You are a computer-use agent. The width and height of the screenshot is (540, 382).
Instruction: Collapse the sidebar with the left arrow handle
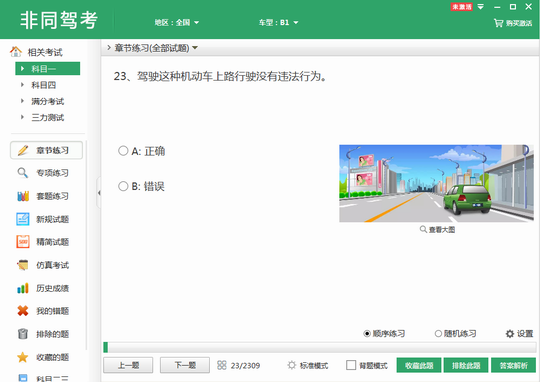click(99, 193)
